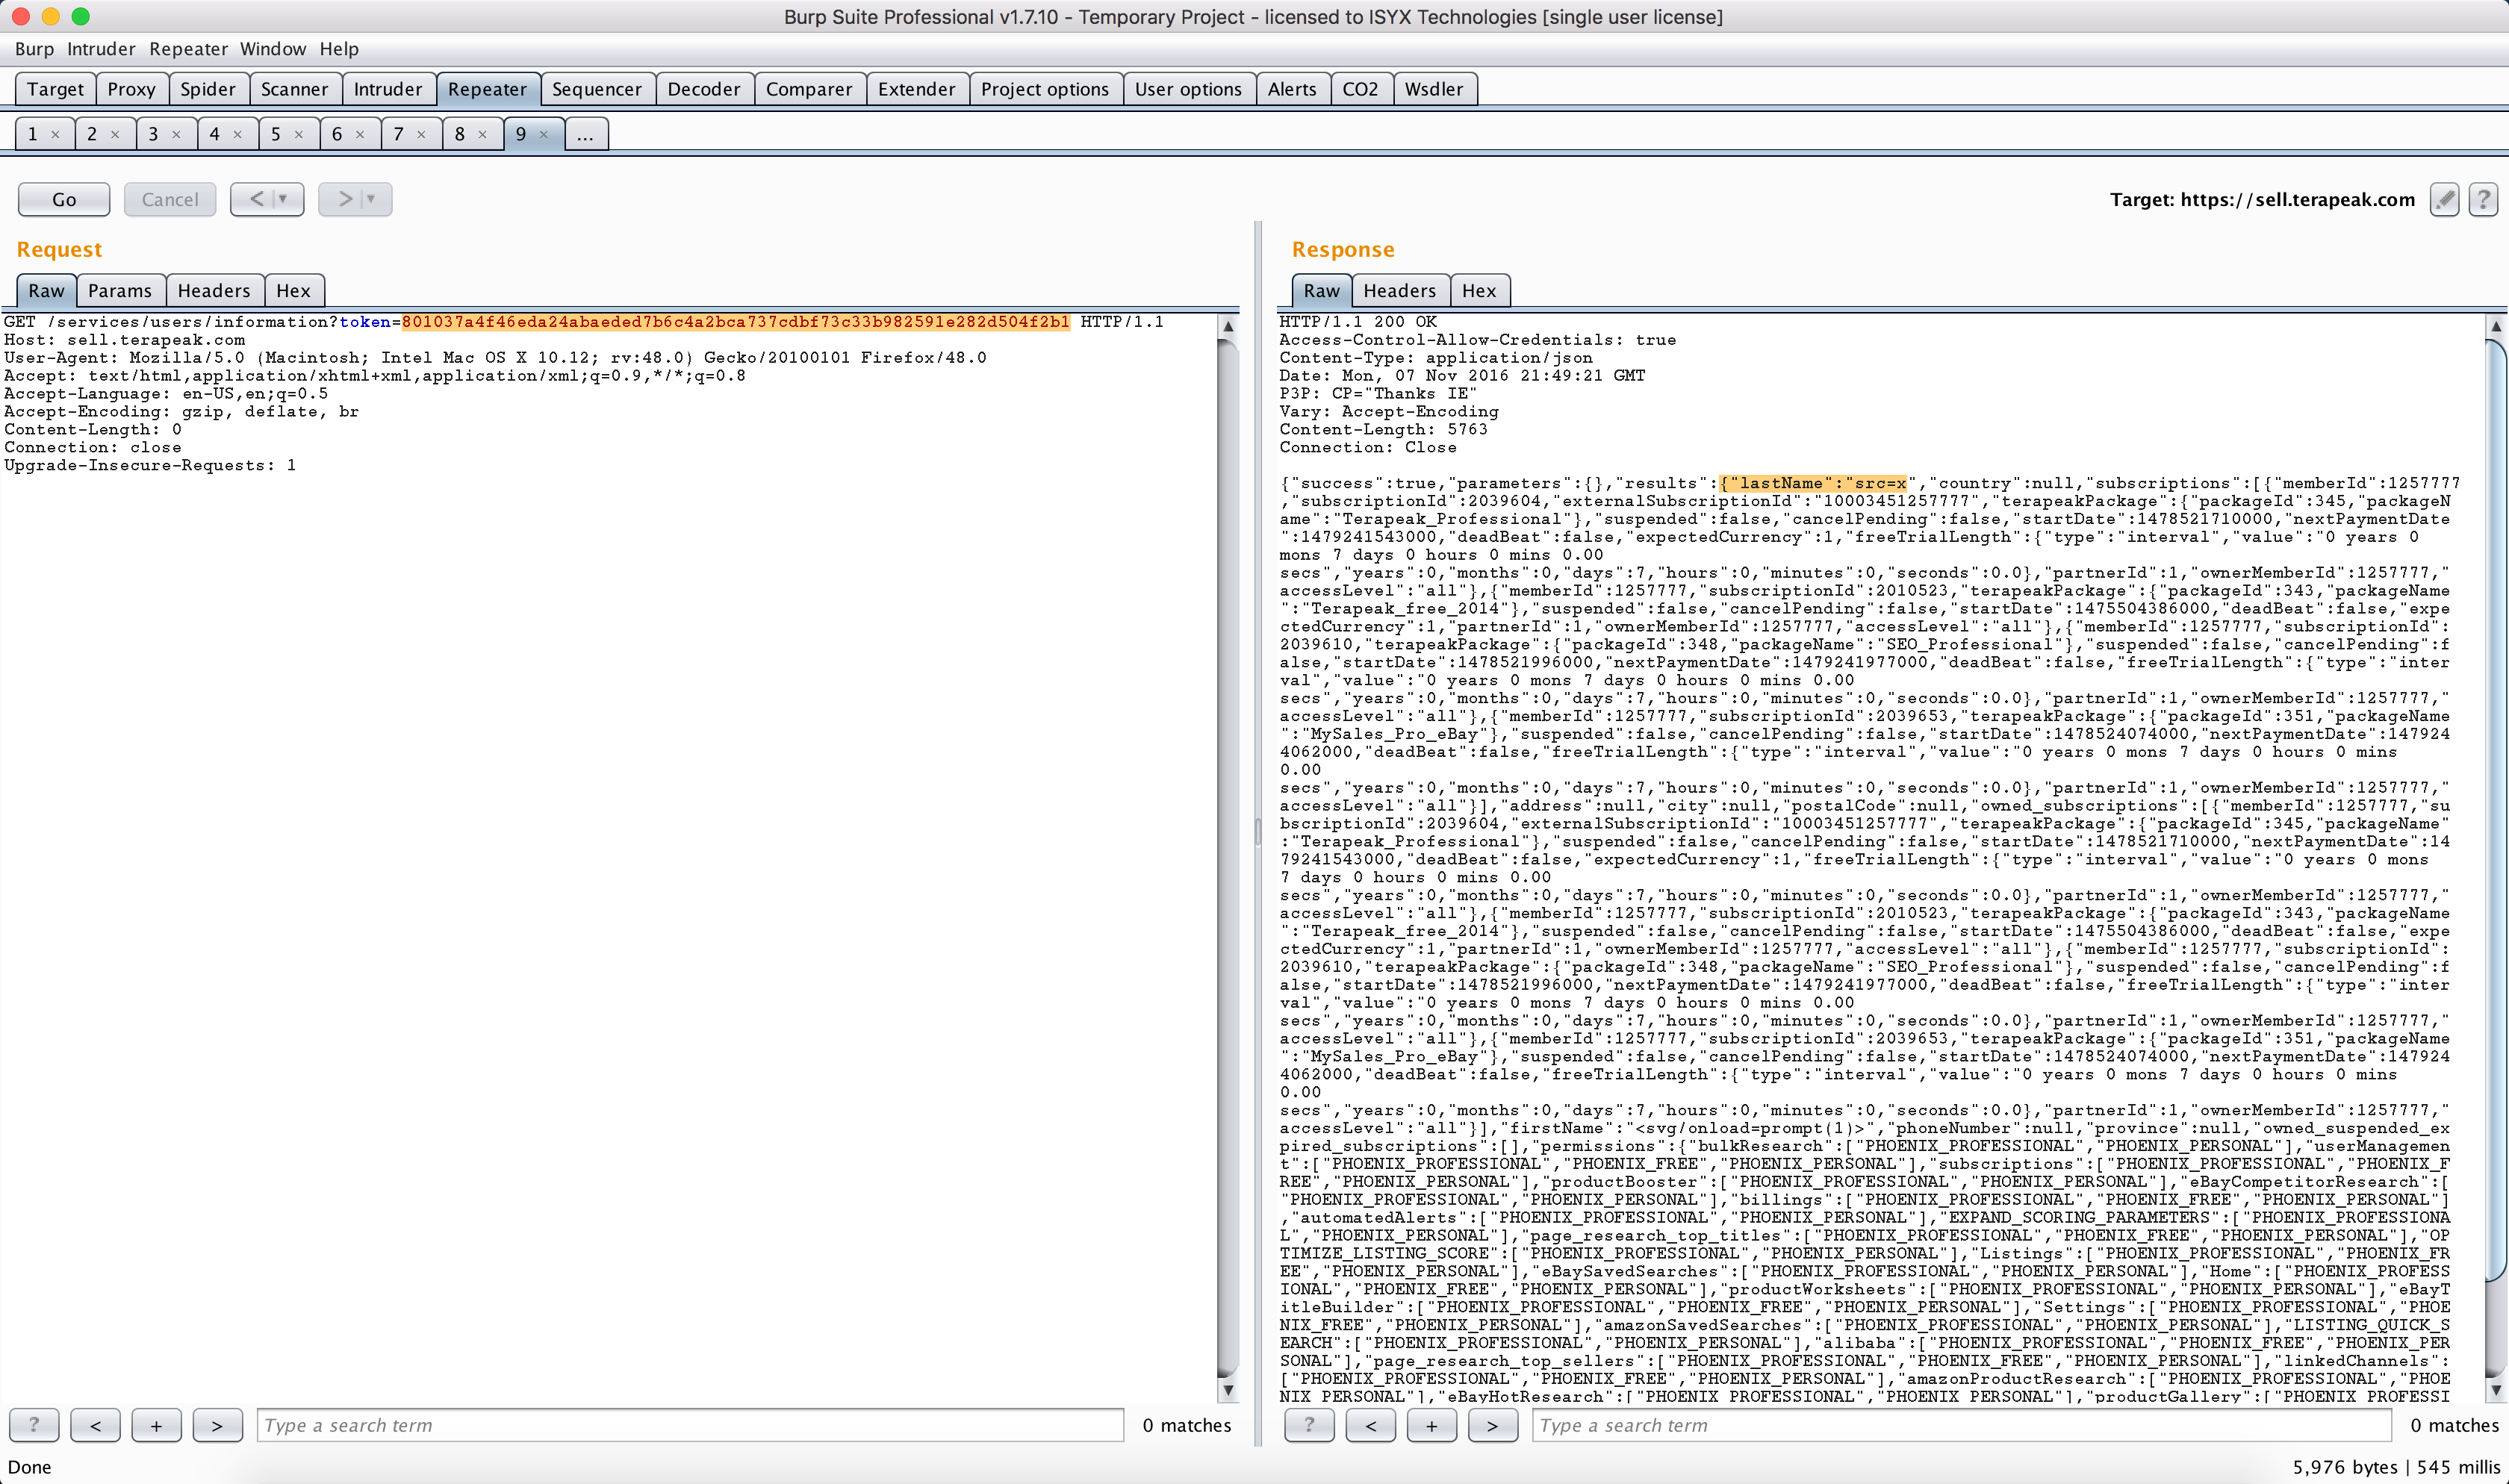Select response Raw tab
Image resolution: width=2509 pixels, height=1484 pixels.
1321,290
